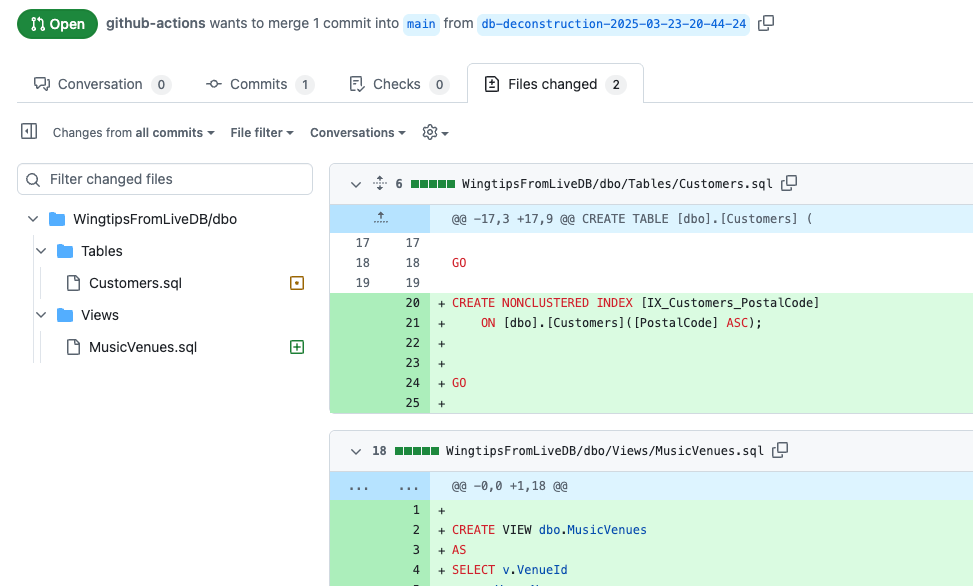The image size is (973, 586).
Task: Expand all lines icon in Customers.sql
Action: (x=380, y=183)
